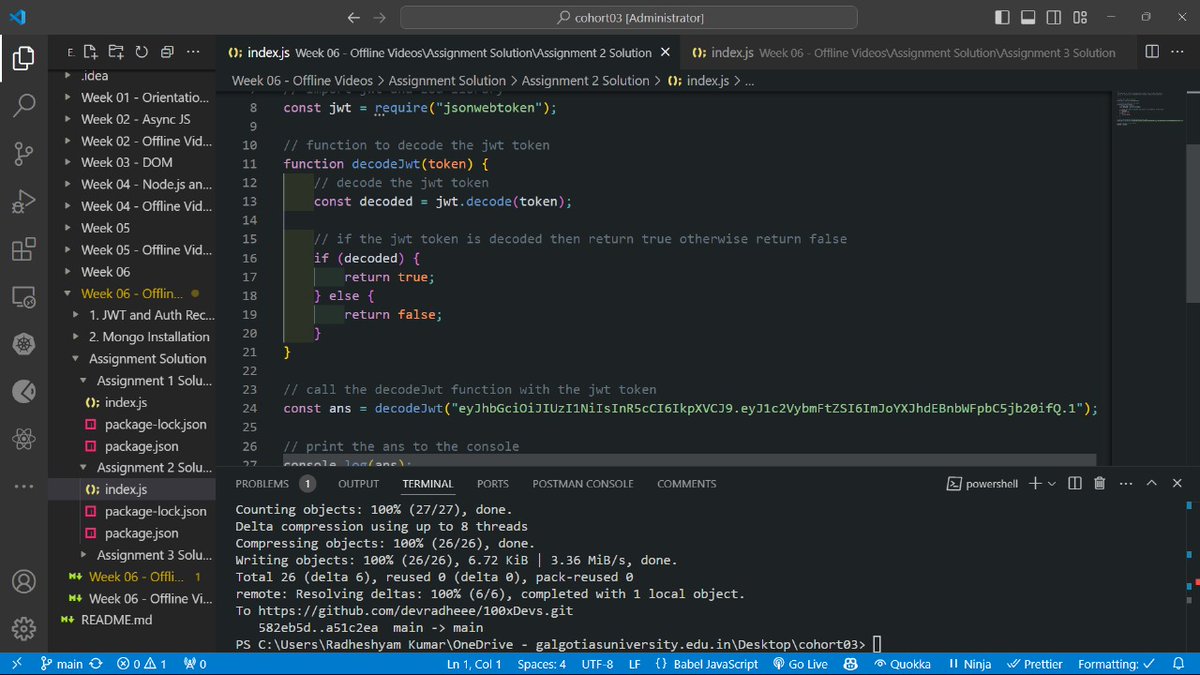Open terminal launch profile dropdown arrow
Viewport: 1200px width, 675px height.
click(x=1051, y=483)
